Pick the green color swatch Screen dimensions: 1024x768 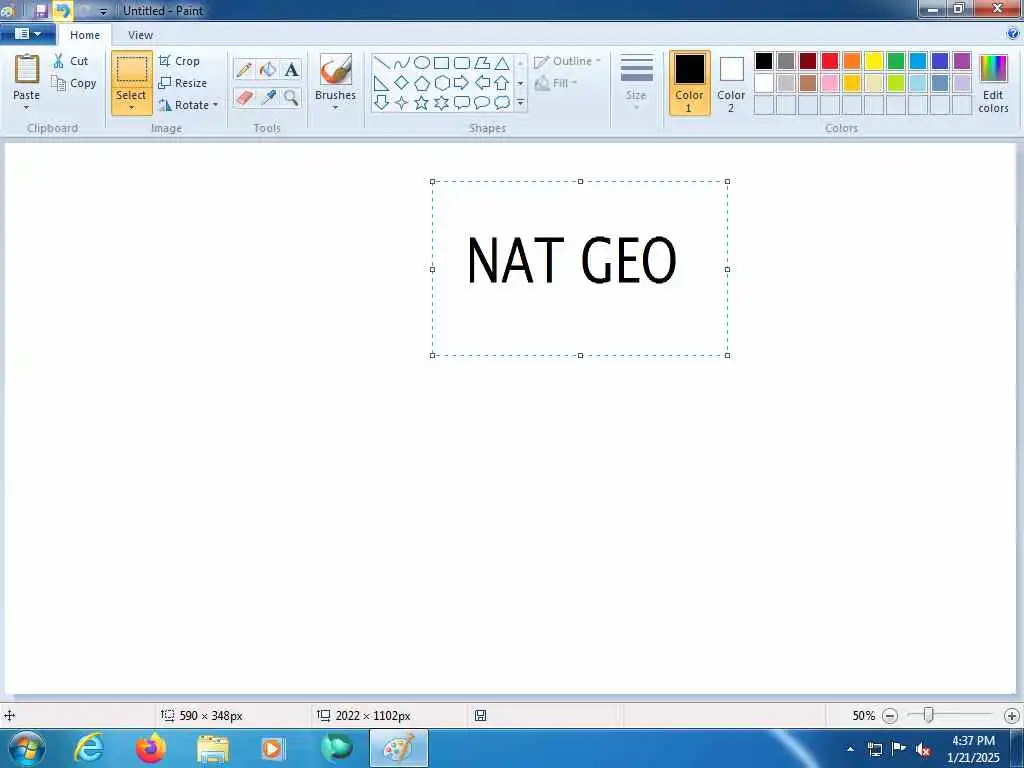point(896,61)
